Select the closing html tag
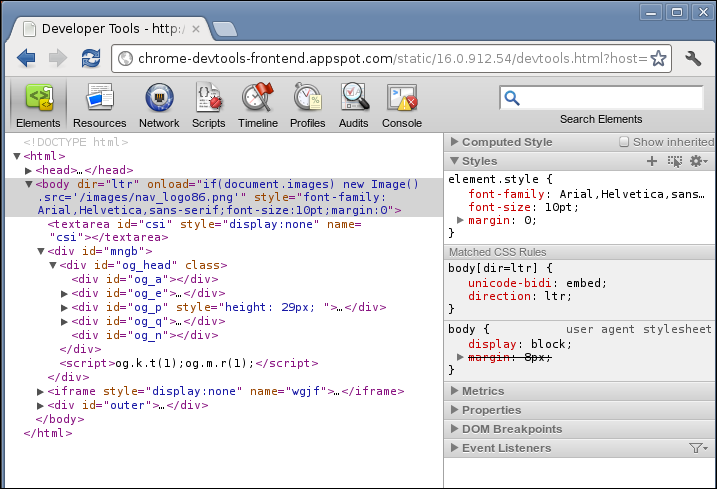This screenshot has width=717, height=489. 48,433
